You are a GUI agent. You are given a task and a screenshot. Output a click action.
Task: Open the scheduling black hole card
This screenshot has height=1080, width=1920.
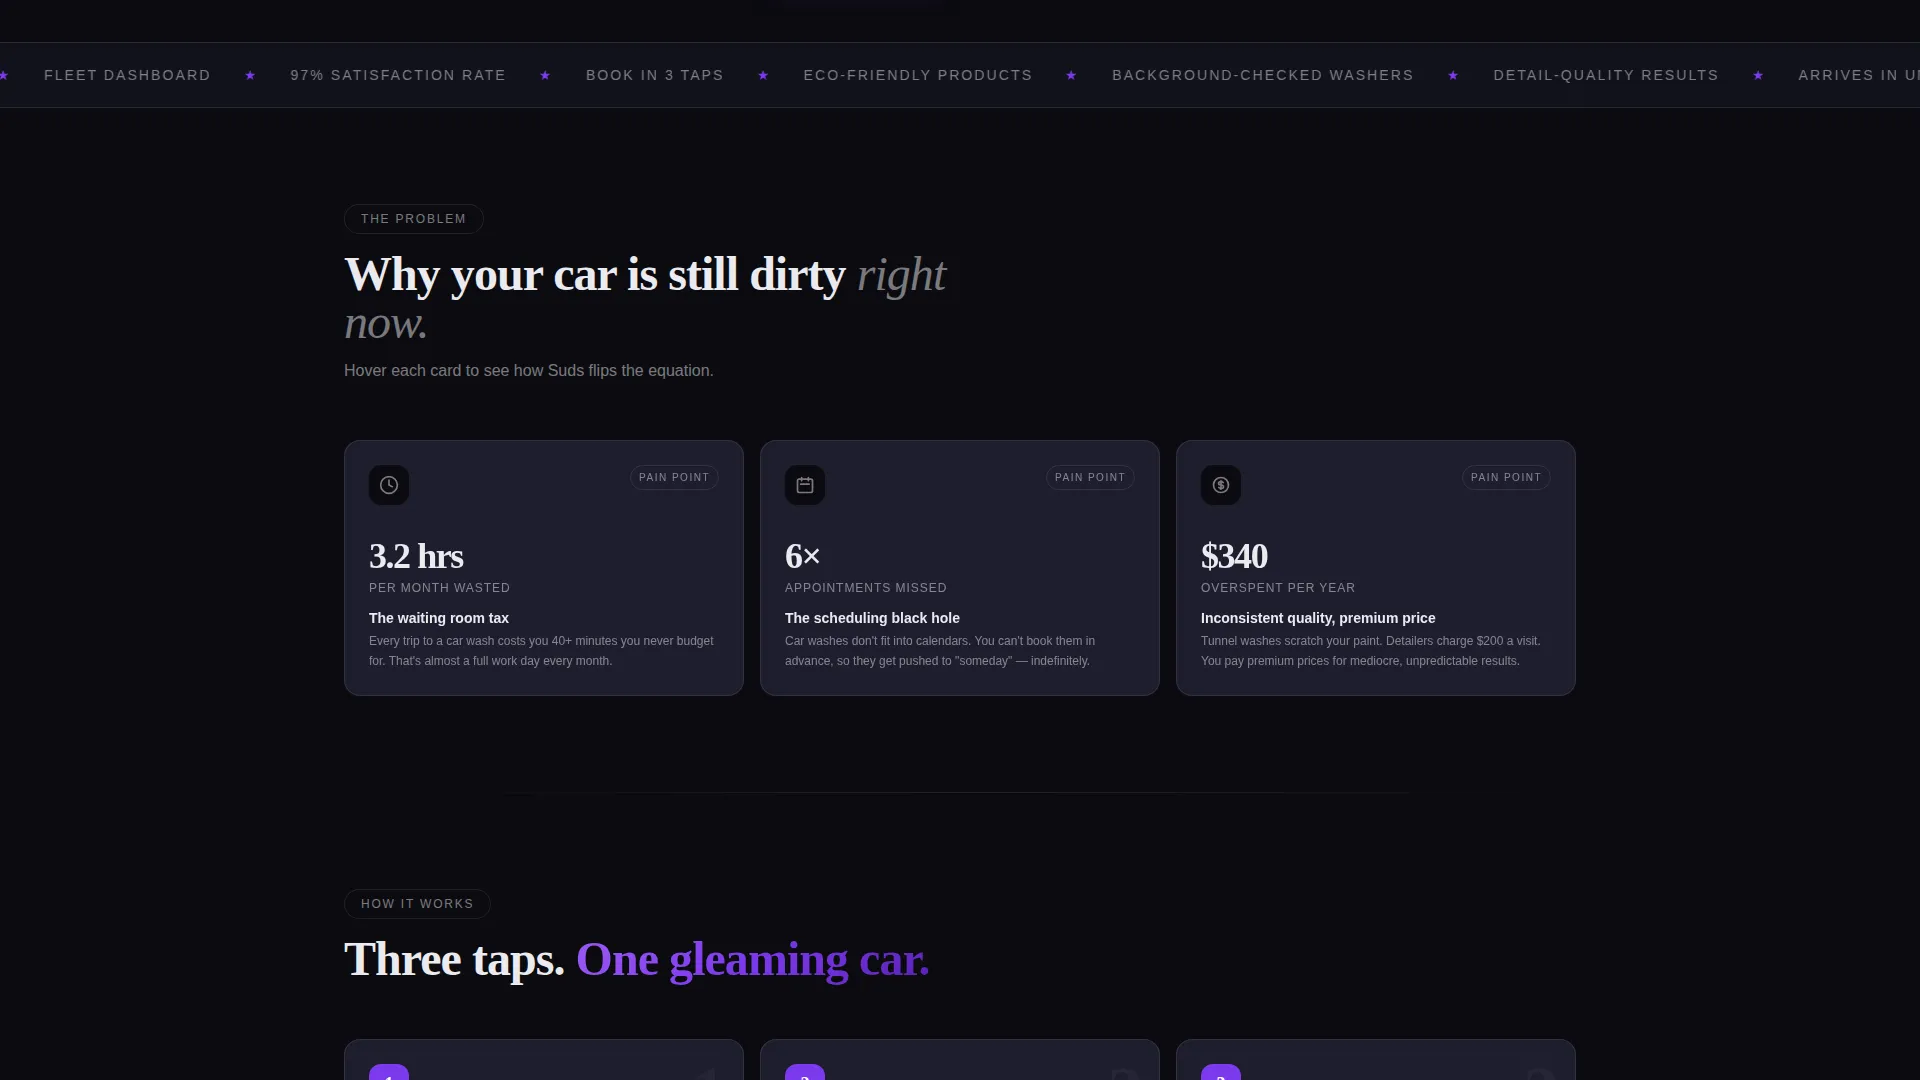point(960,568)
